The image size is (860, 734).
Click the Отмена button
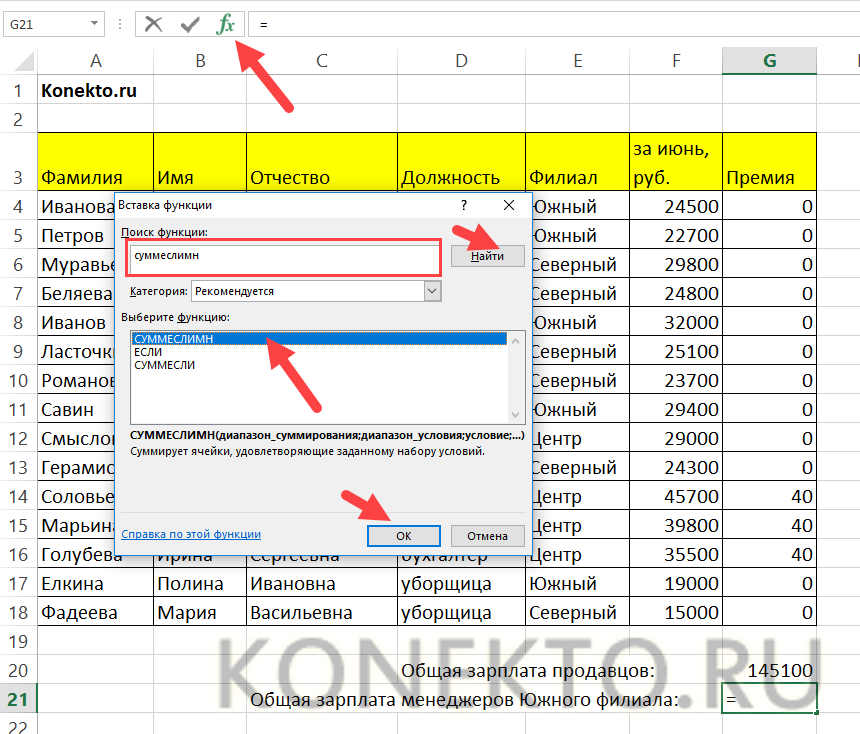(x=487, y=535)
